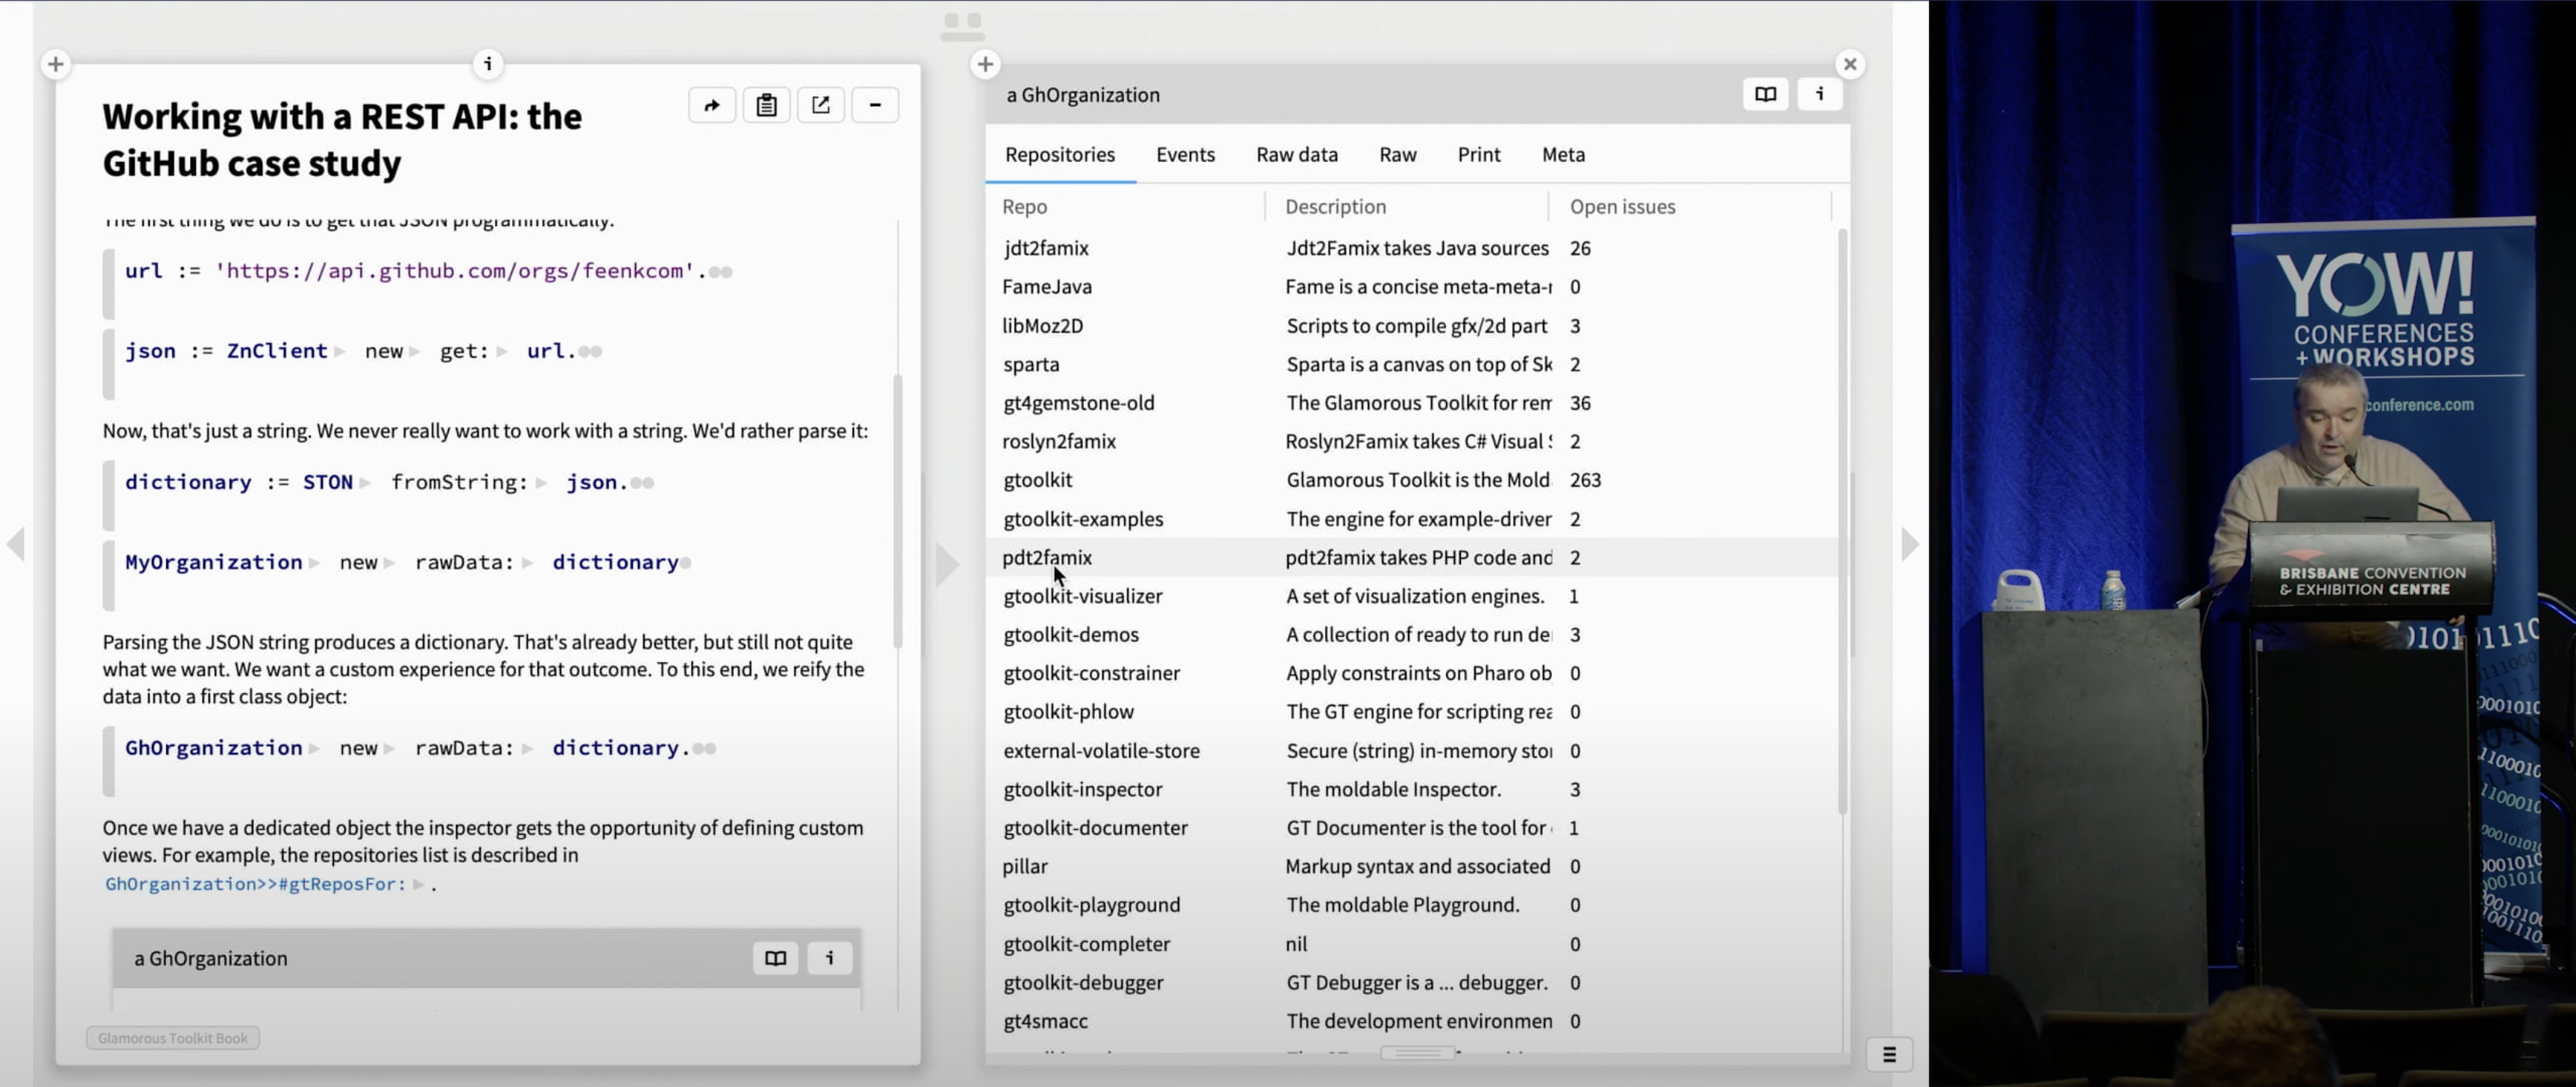The width and height of the screenshot is (2576, 1087).
Task: Open the book icon in the right inspector header
Action: point(1765,94)
